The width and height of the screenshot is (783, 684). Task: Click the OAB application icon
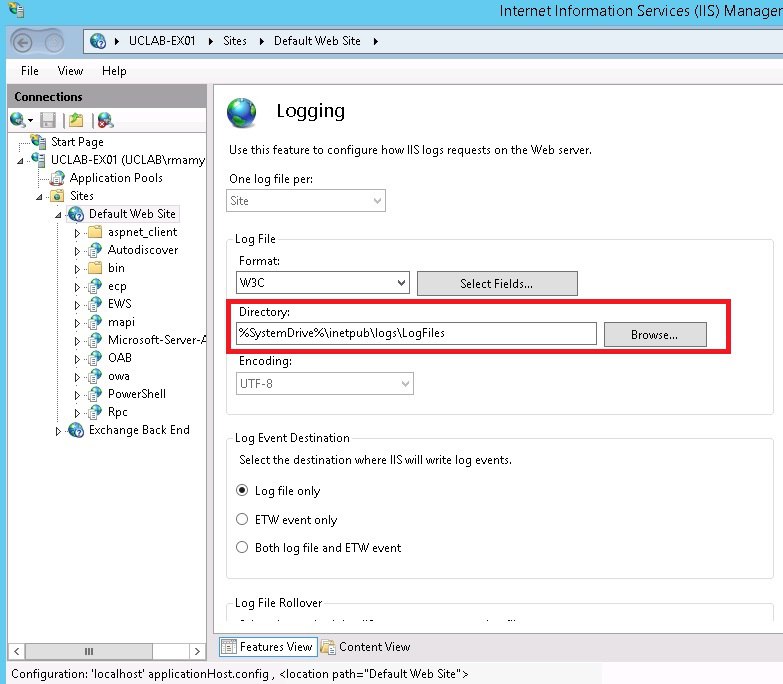pos(95,358)
